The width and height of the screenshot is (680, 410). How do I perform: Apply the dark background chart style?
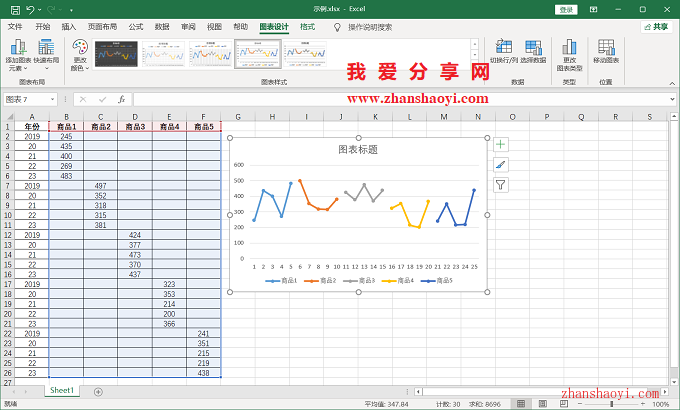pos(116,54)
